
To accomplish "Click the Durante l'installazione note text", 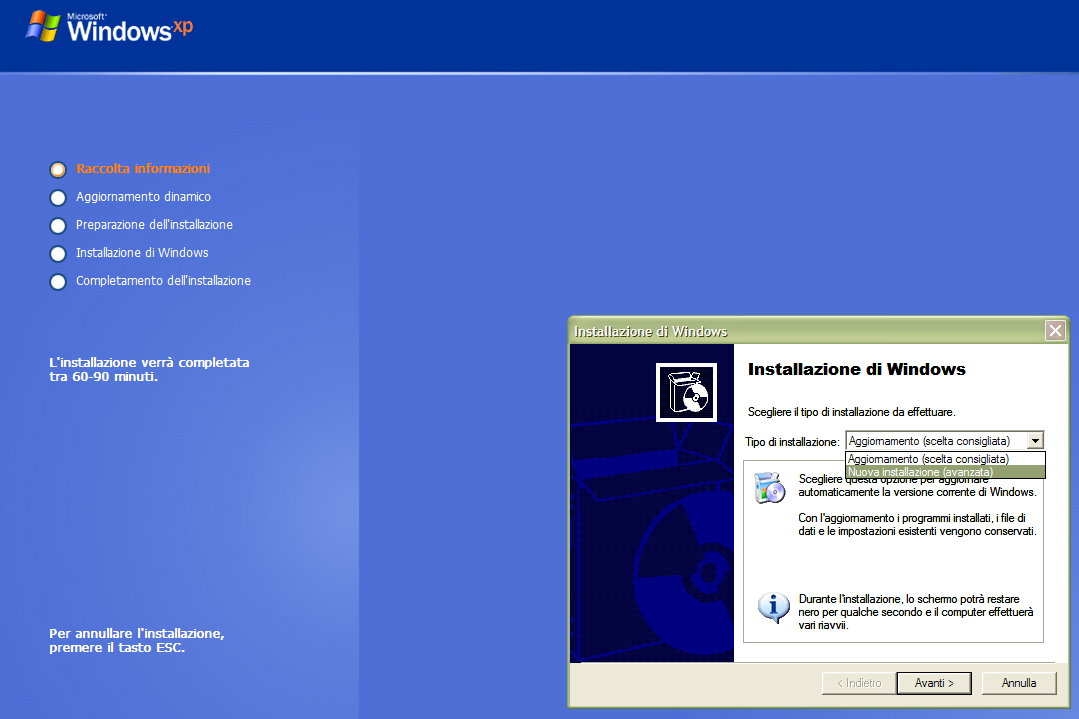I will pos(916,612).
